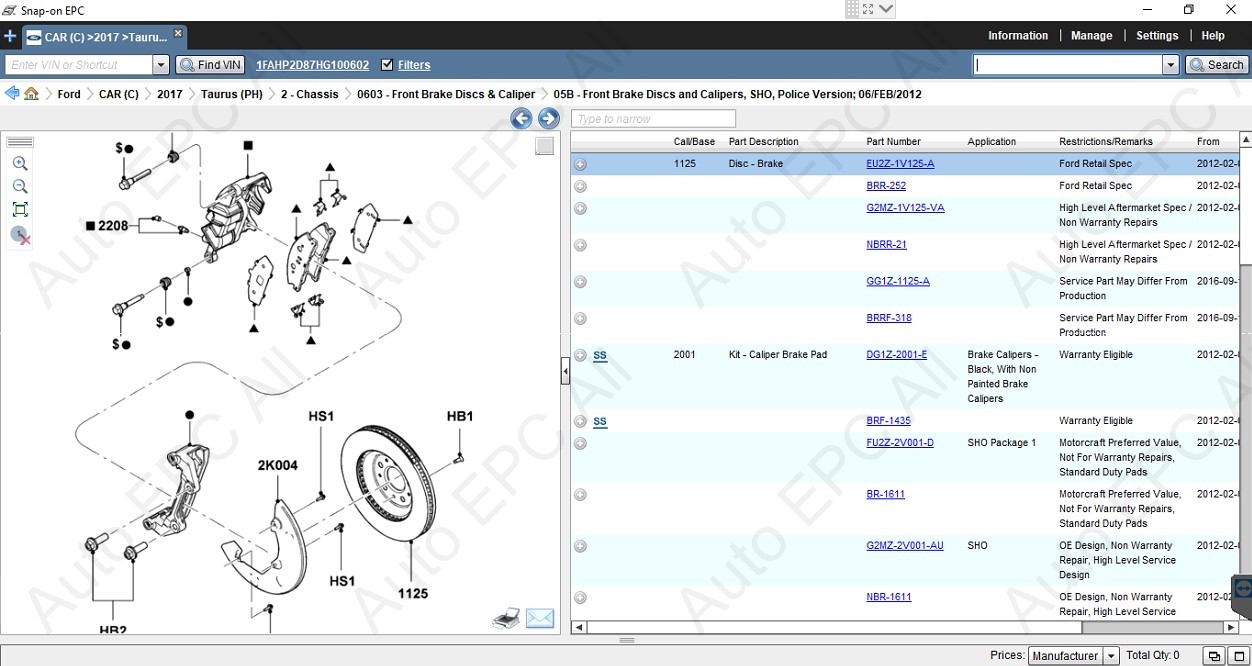Click the Search button

pyautogui.click(x=1216, y=65)
